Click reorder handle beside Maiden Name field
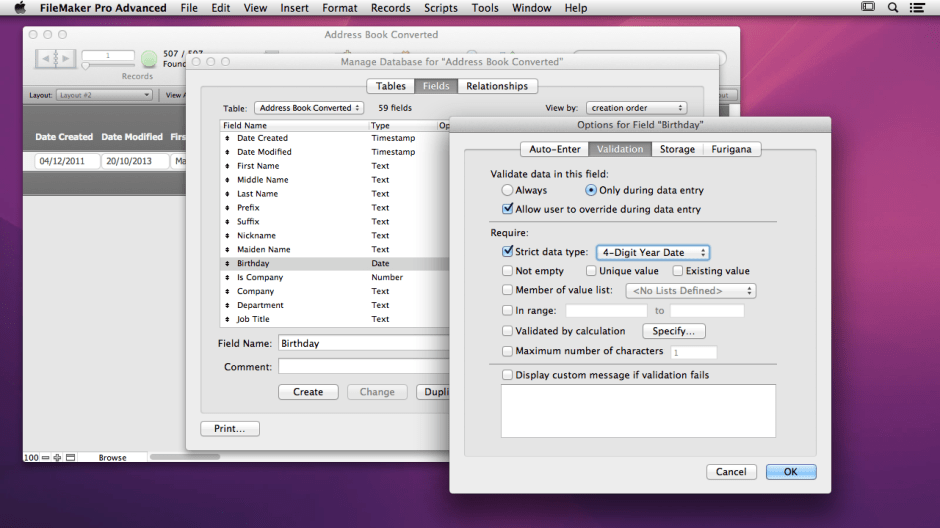The width and height of the screenshot is (940, 528). (227, 249)
